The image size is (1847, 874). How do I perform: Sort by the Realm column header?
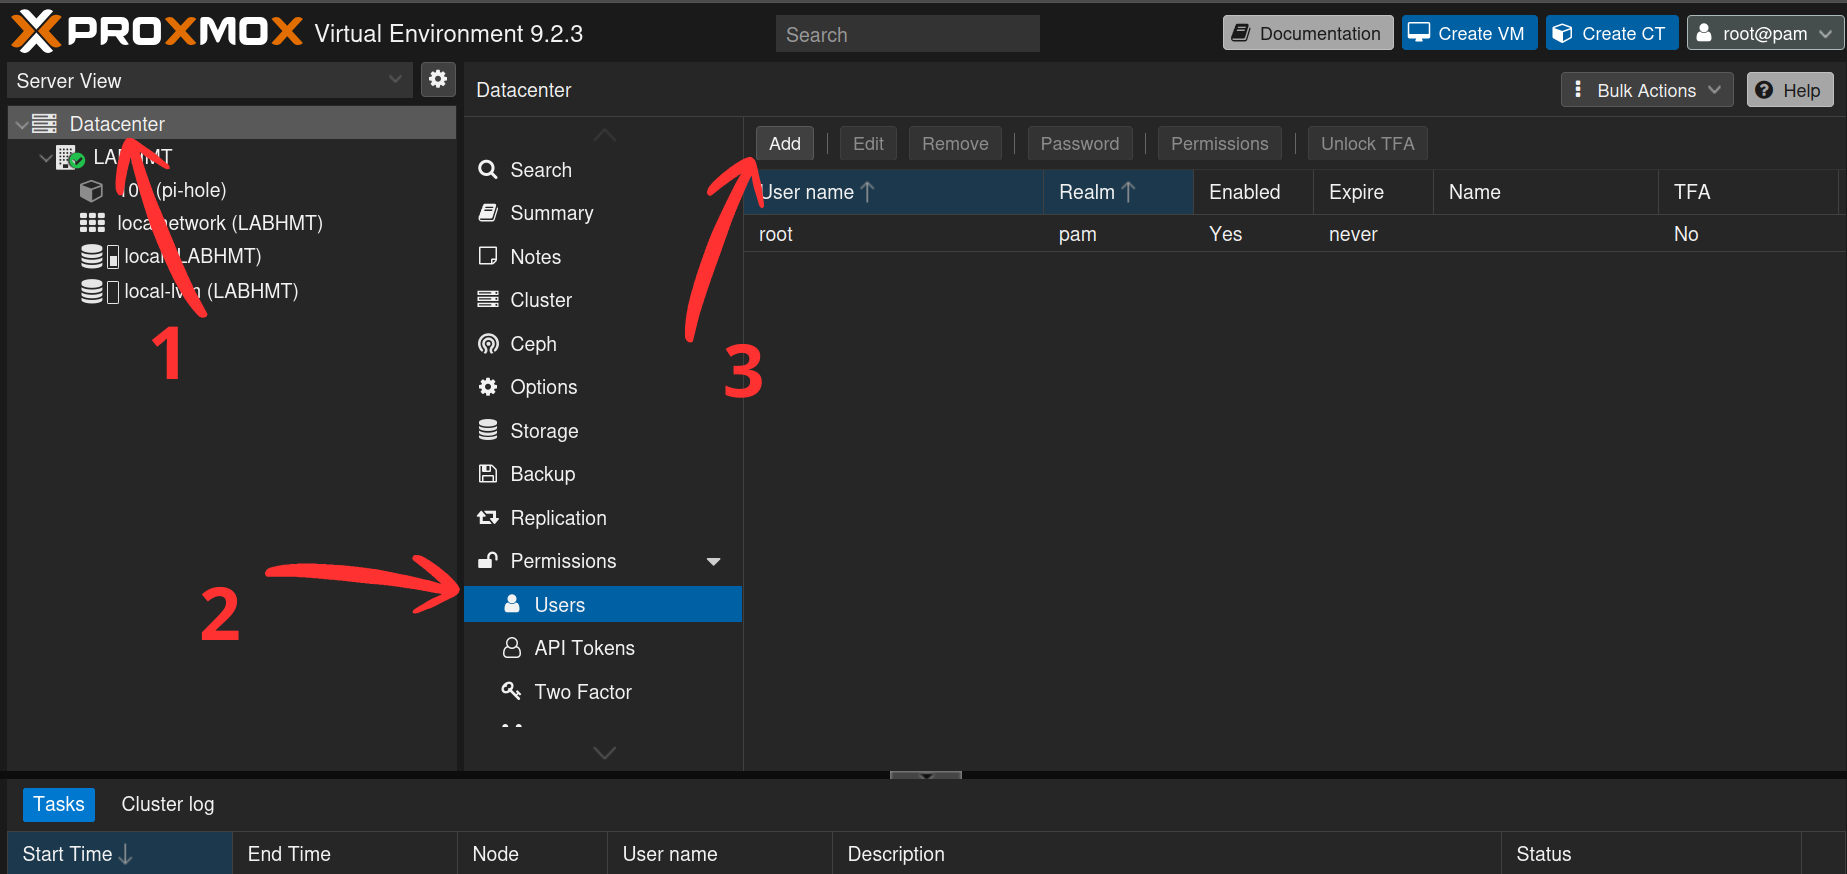click(1118, 192)
